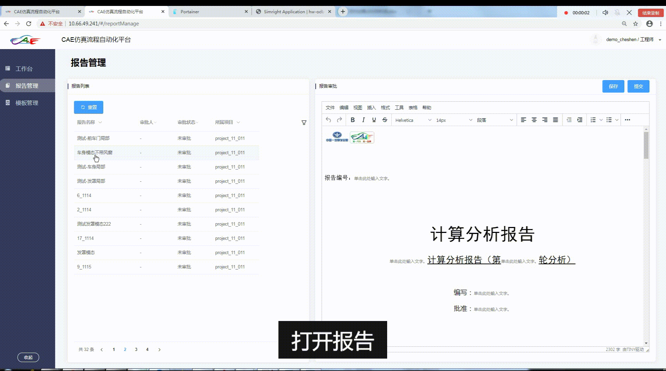This screenshot has height=371, width=666.
Task: Click the 模板管理 sidebar icon
Action: tap(8, 103)
